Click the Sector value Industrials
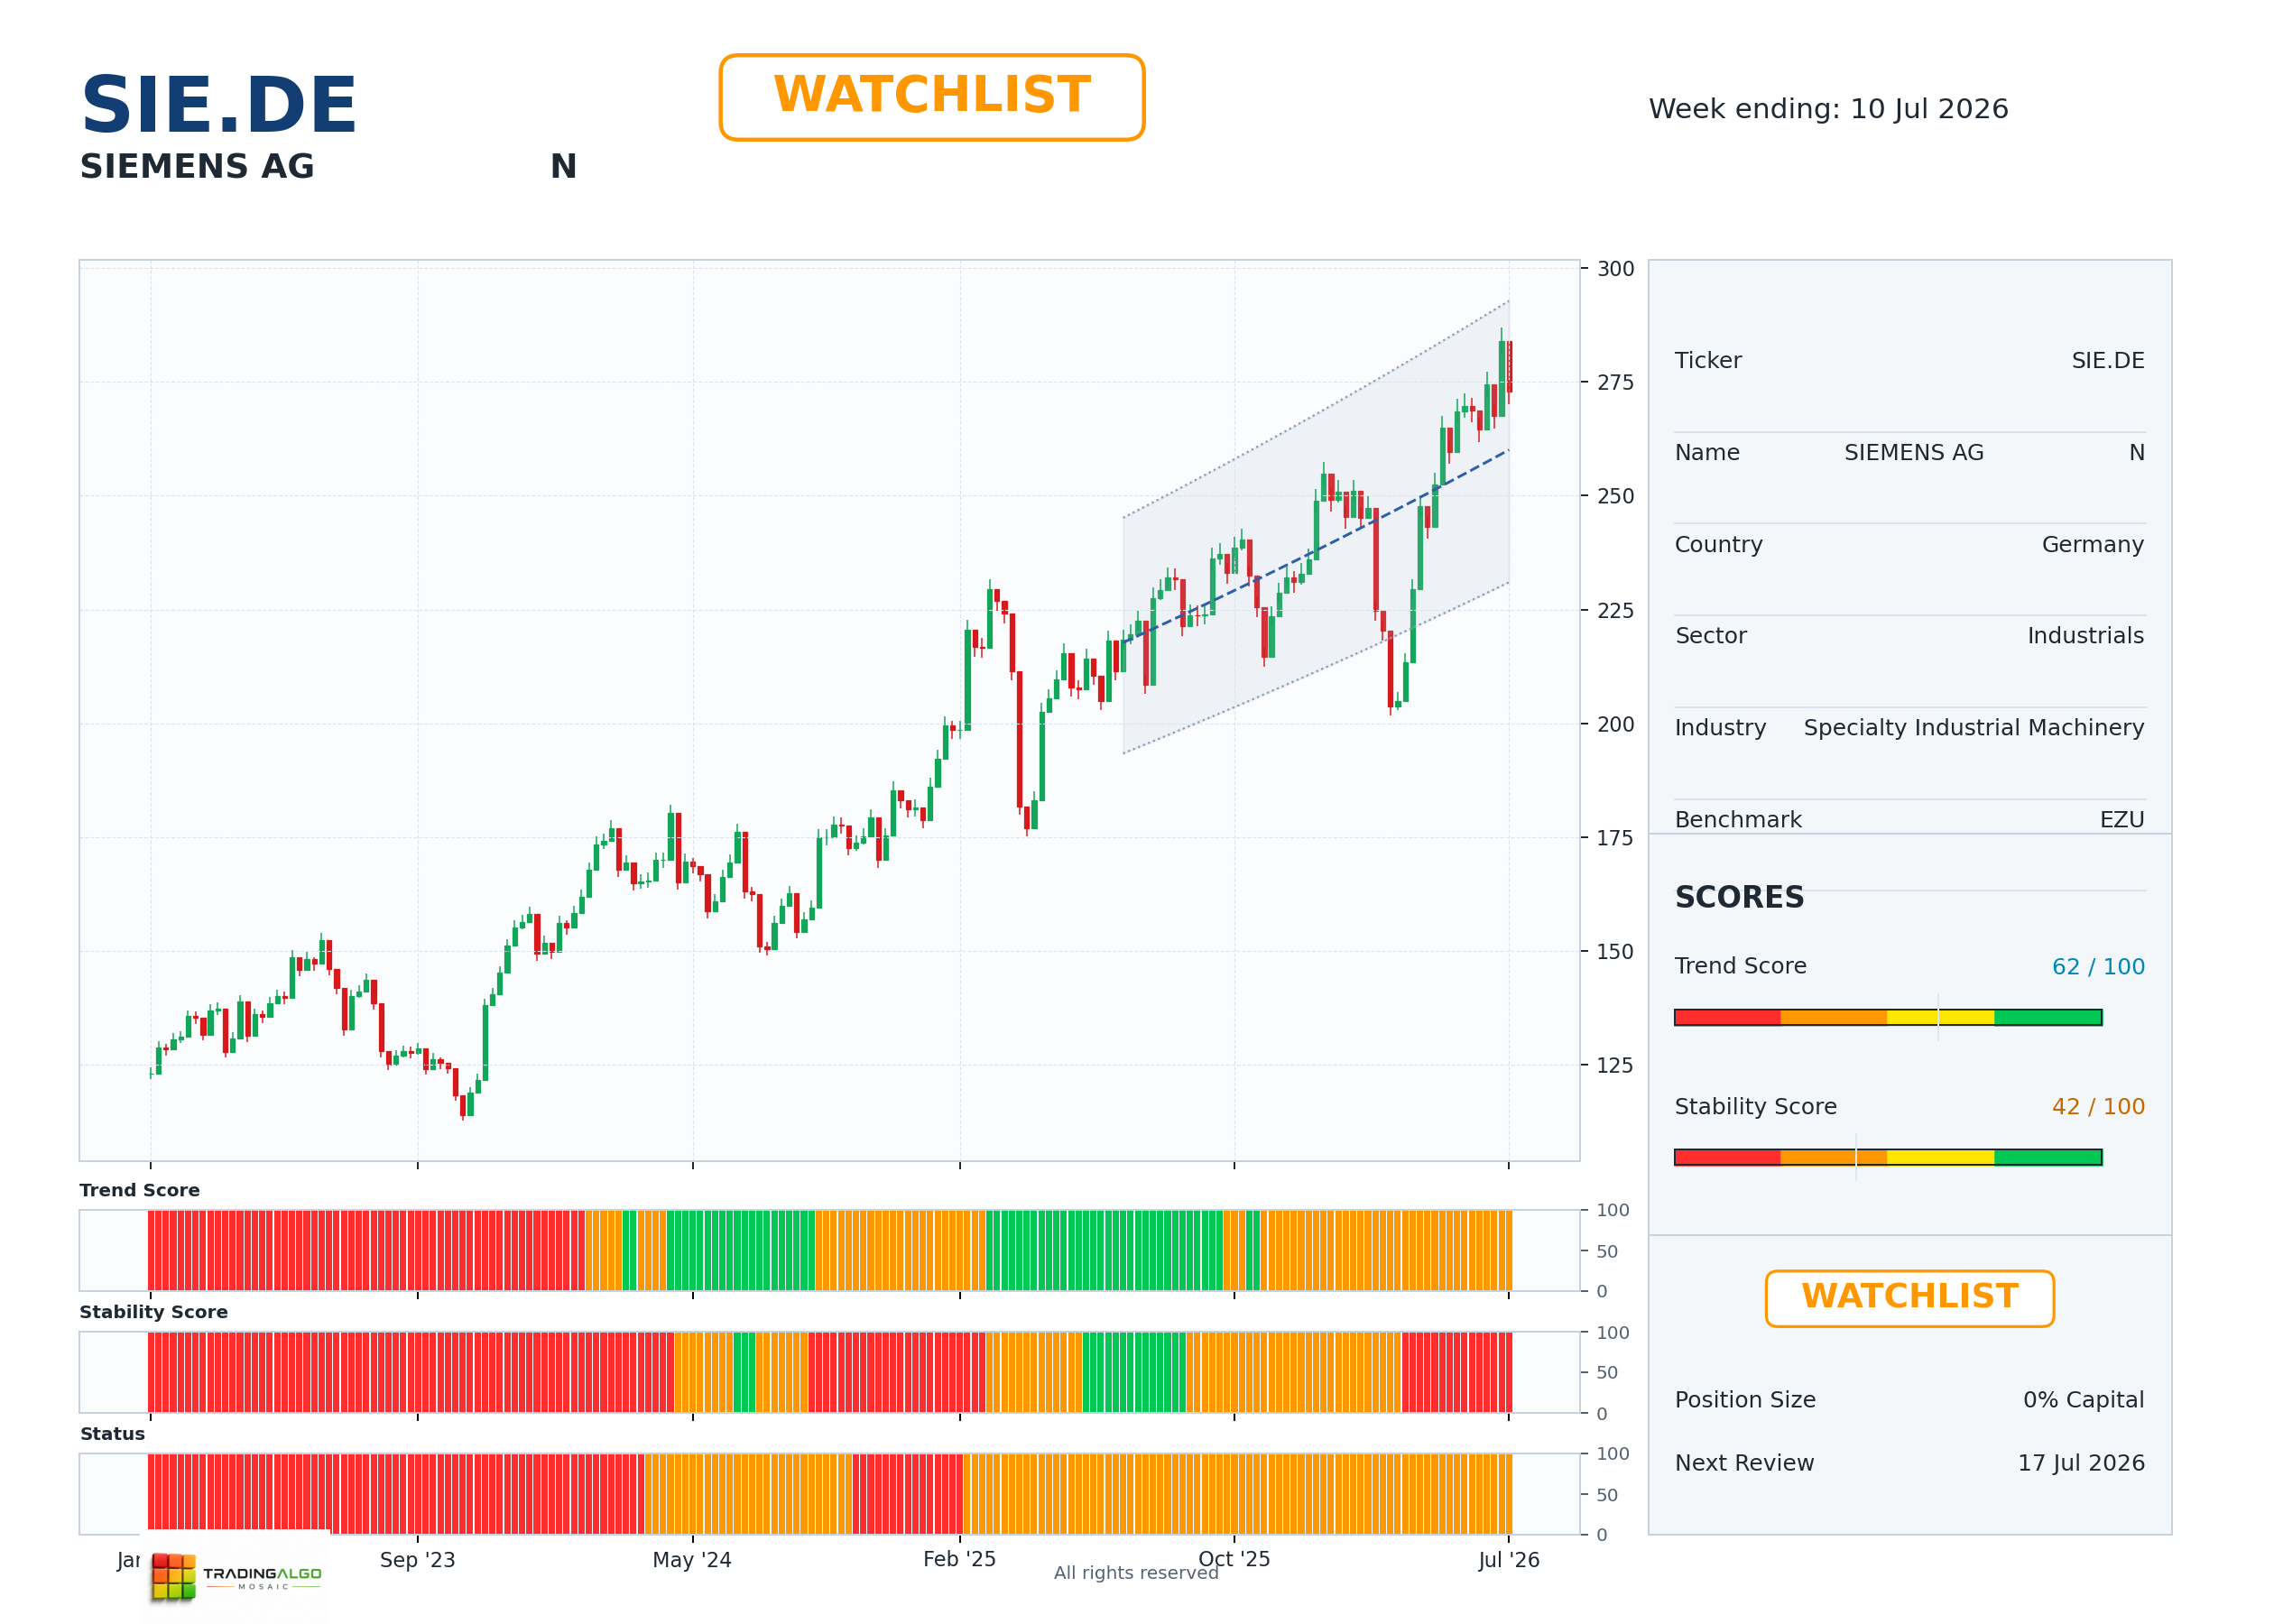The width and height of the screenshot is (2274, 1624). click(x=2085, y=635)
